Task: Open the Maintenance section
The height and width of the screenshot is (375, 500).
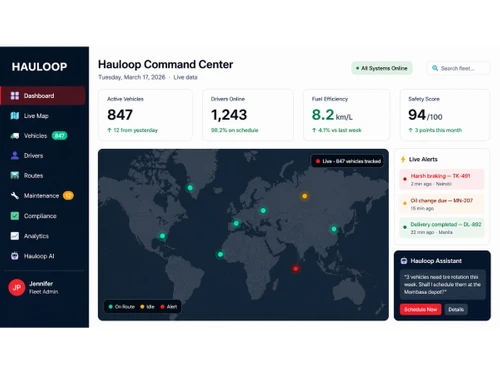Action: [43, 196]
